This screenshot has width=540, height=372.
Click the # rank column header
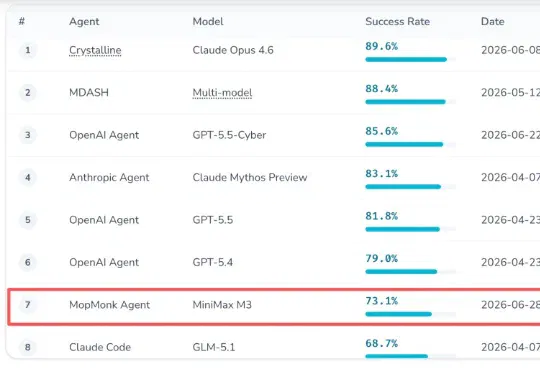pyautogui.click(x=22, y=22)
